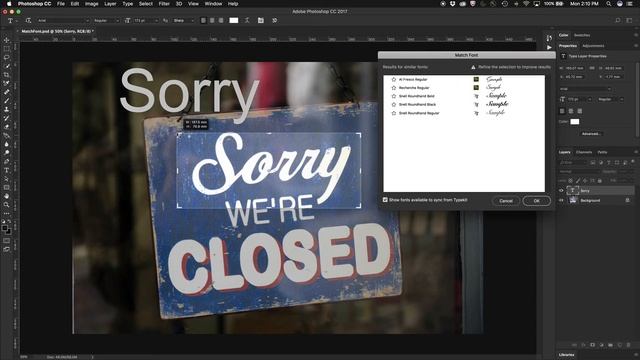
Task: Open the Type menu
Action: click(128, 4)
